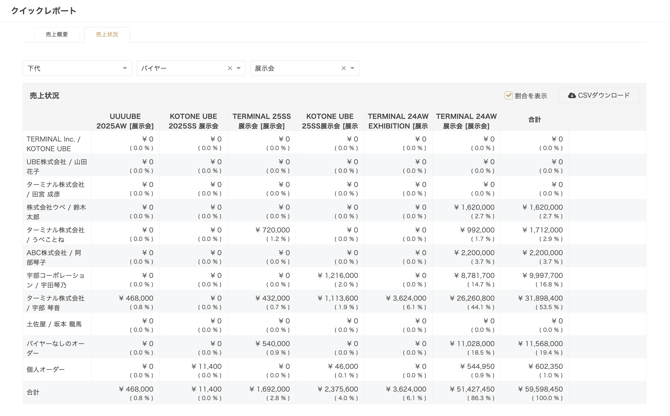Click the クイックレポート page title
Image resolution: width=670 pixels, height=416 pixels.
pyautogui.click(x=44, y=11)
